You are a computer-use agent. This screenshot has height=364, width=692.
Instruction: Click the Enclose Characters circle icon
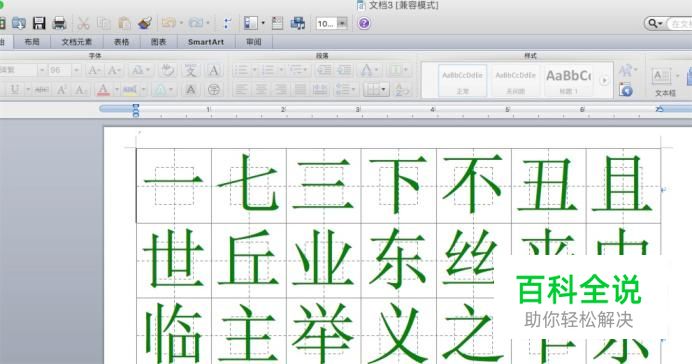coord(214,90)
